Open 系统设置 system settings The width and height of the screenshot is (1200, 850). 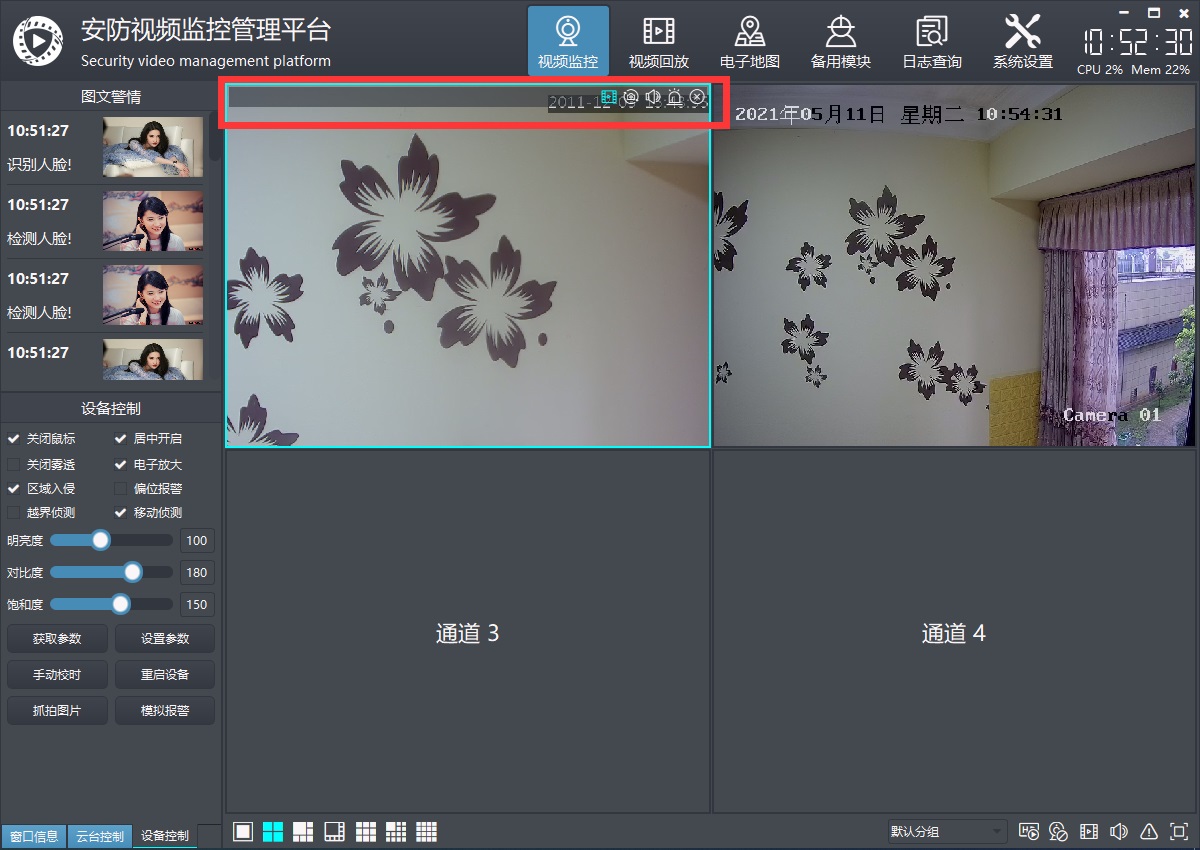(1022, 42)
